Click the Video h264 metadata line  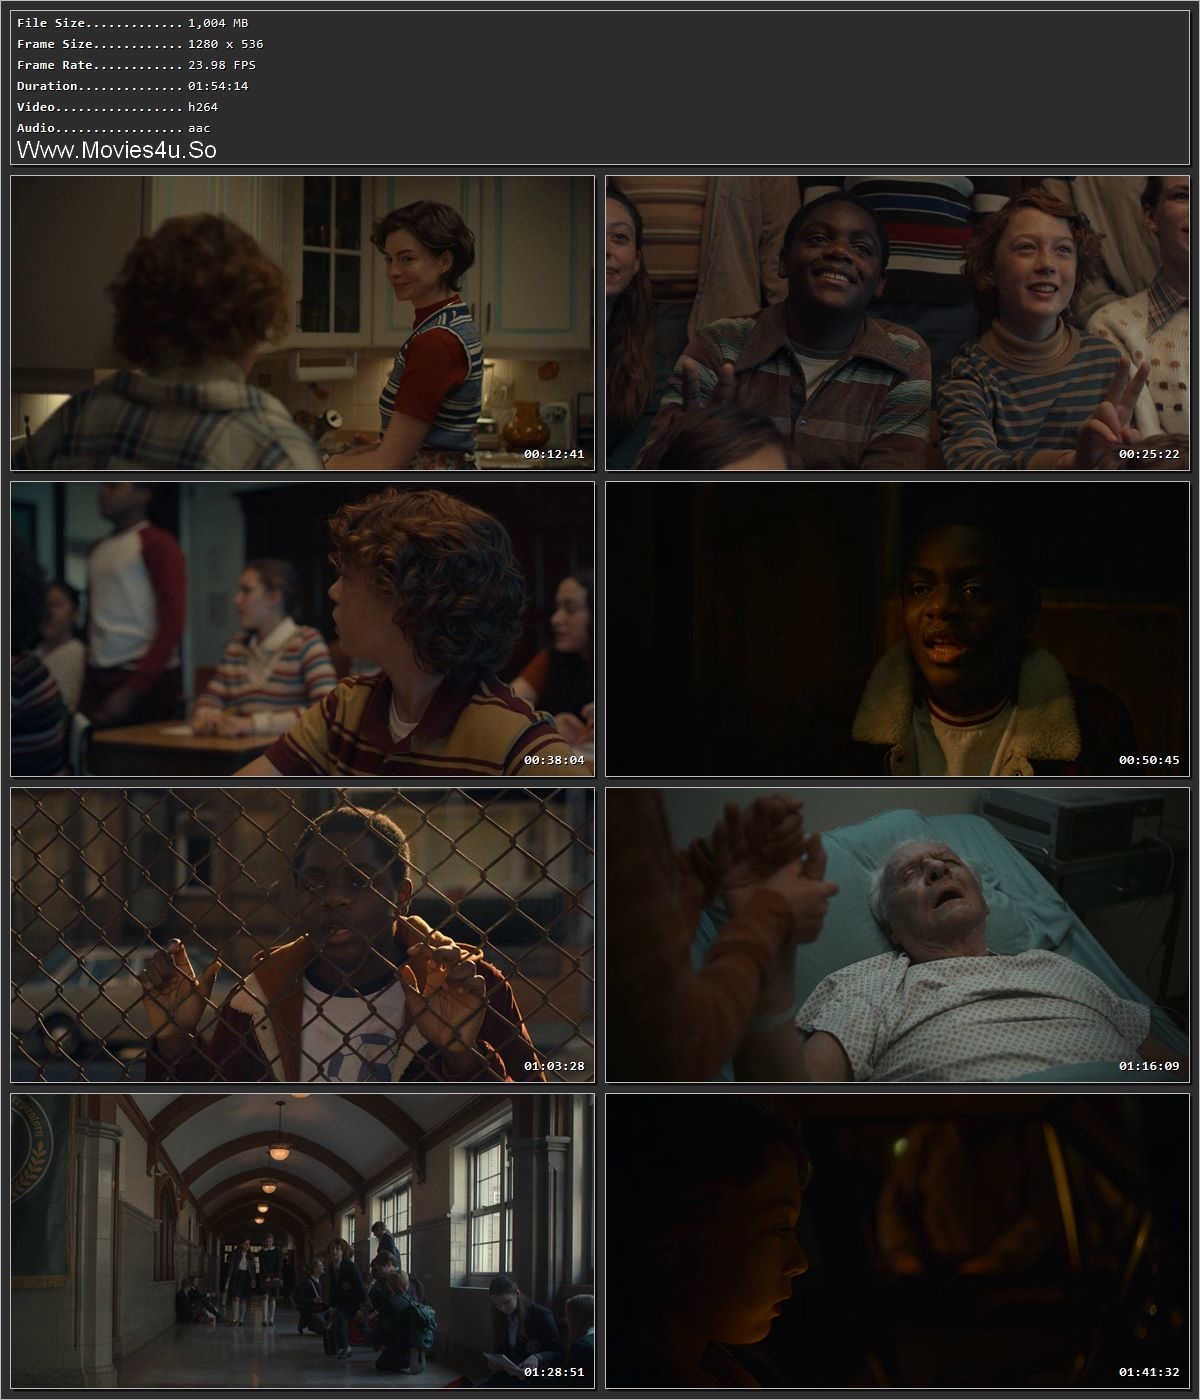point(113,107)
